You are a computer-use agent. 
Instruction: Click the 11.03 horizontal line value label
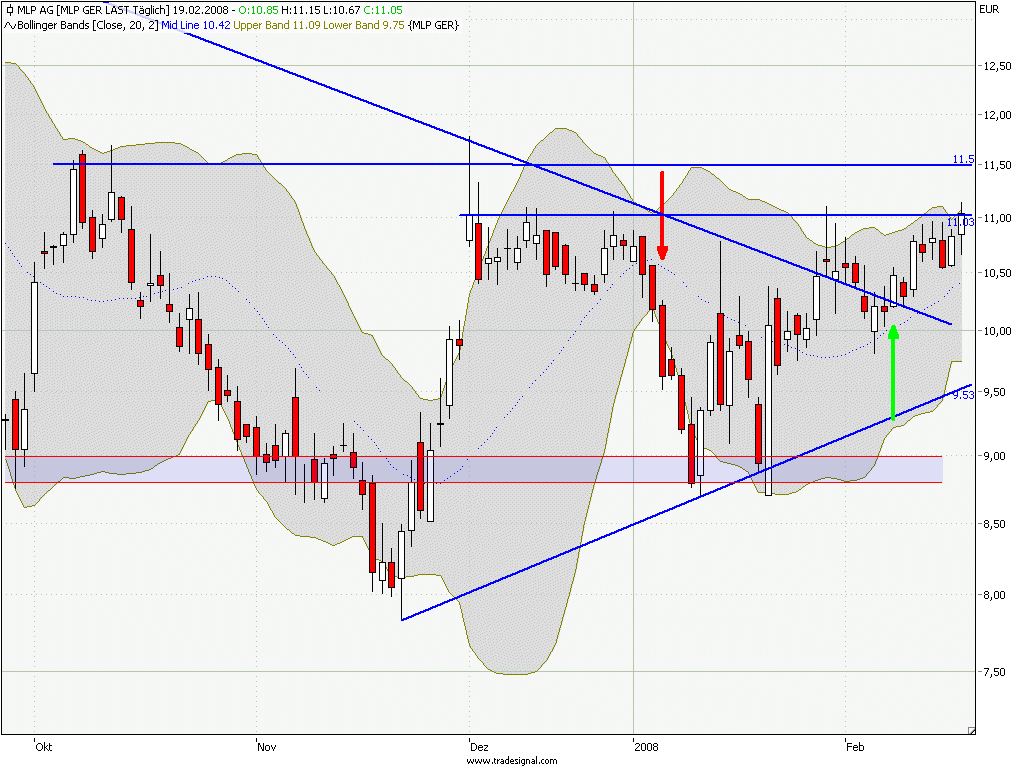coord(961,222)
